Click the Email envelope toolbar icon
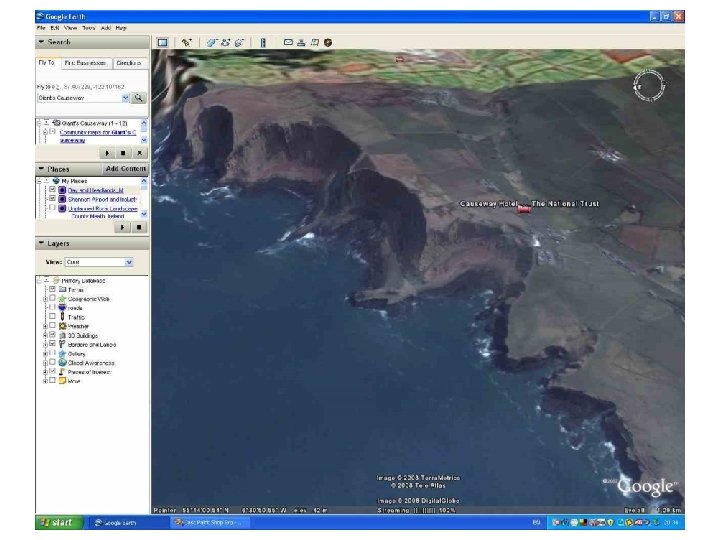This screenshot has width=720, height=540. point(288,42)
